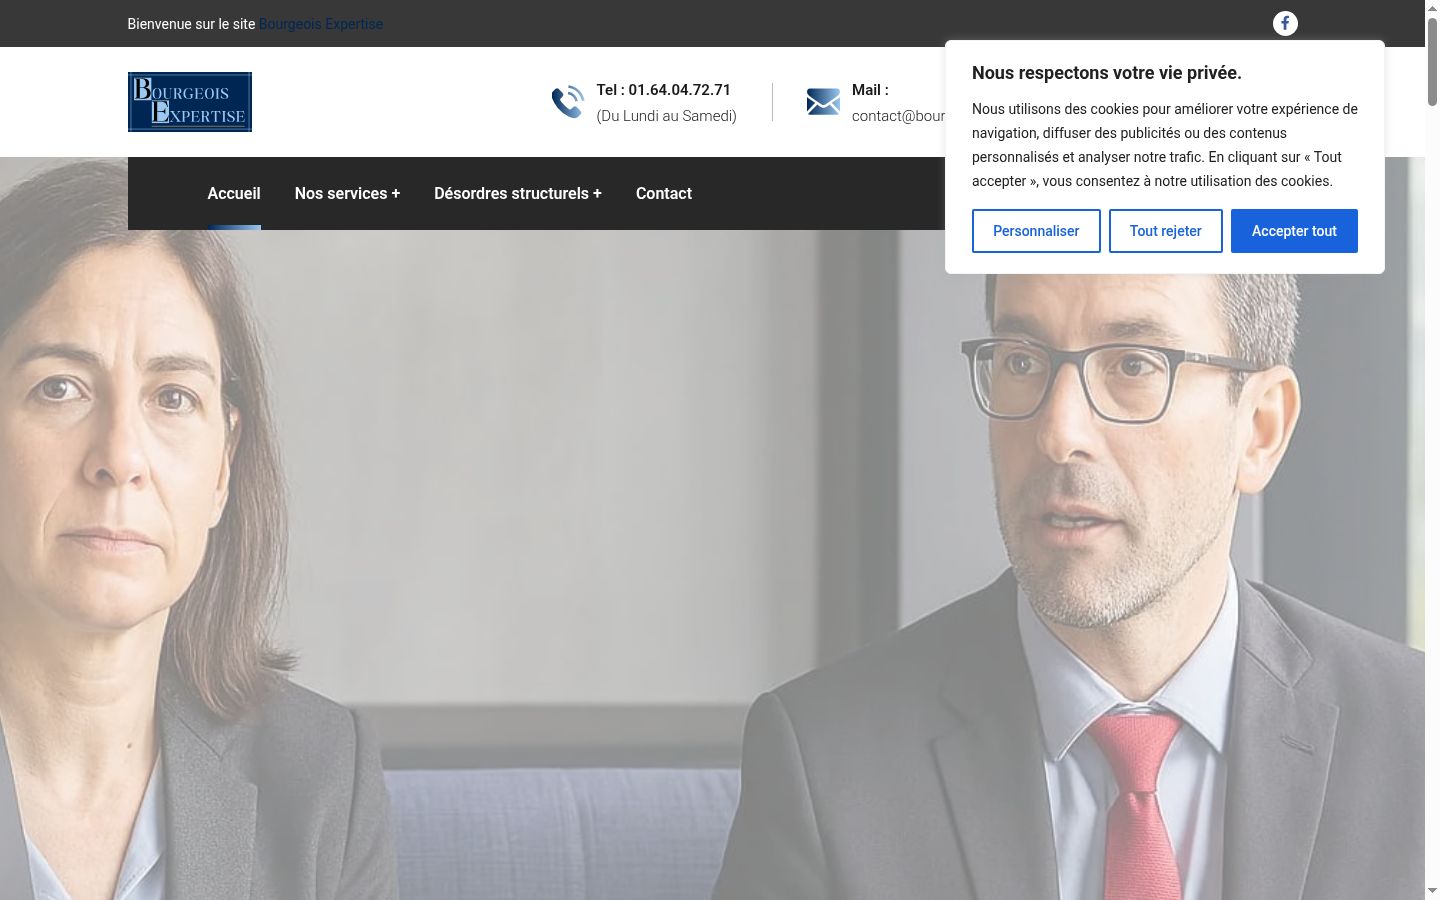1440x900 pixels.
Task: Click the "Bienvenue sur le site" text
Action: click(191, 24)
